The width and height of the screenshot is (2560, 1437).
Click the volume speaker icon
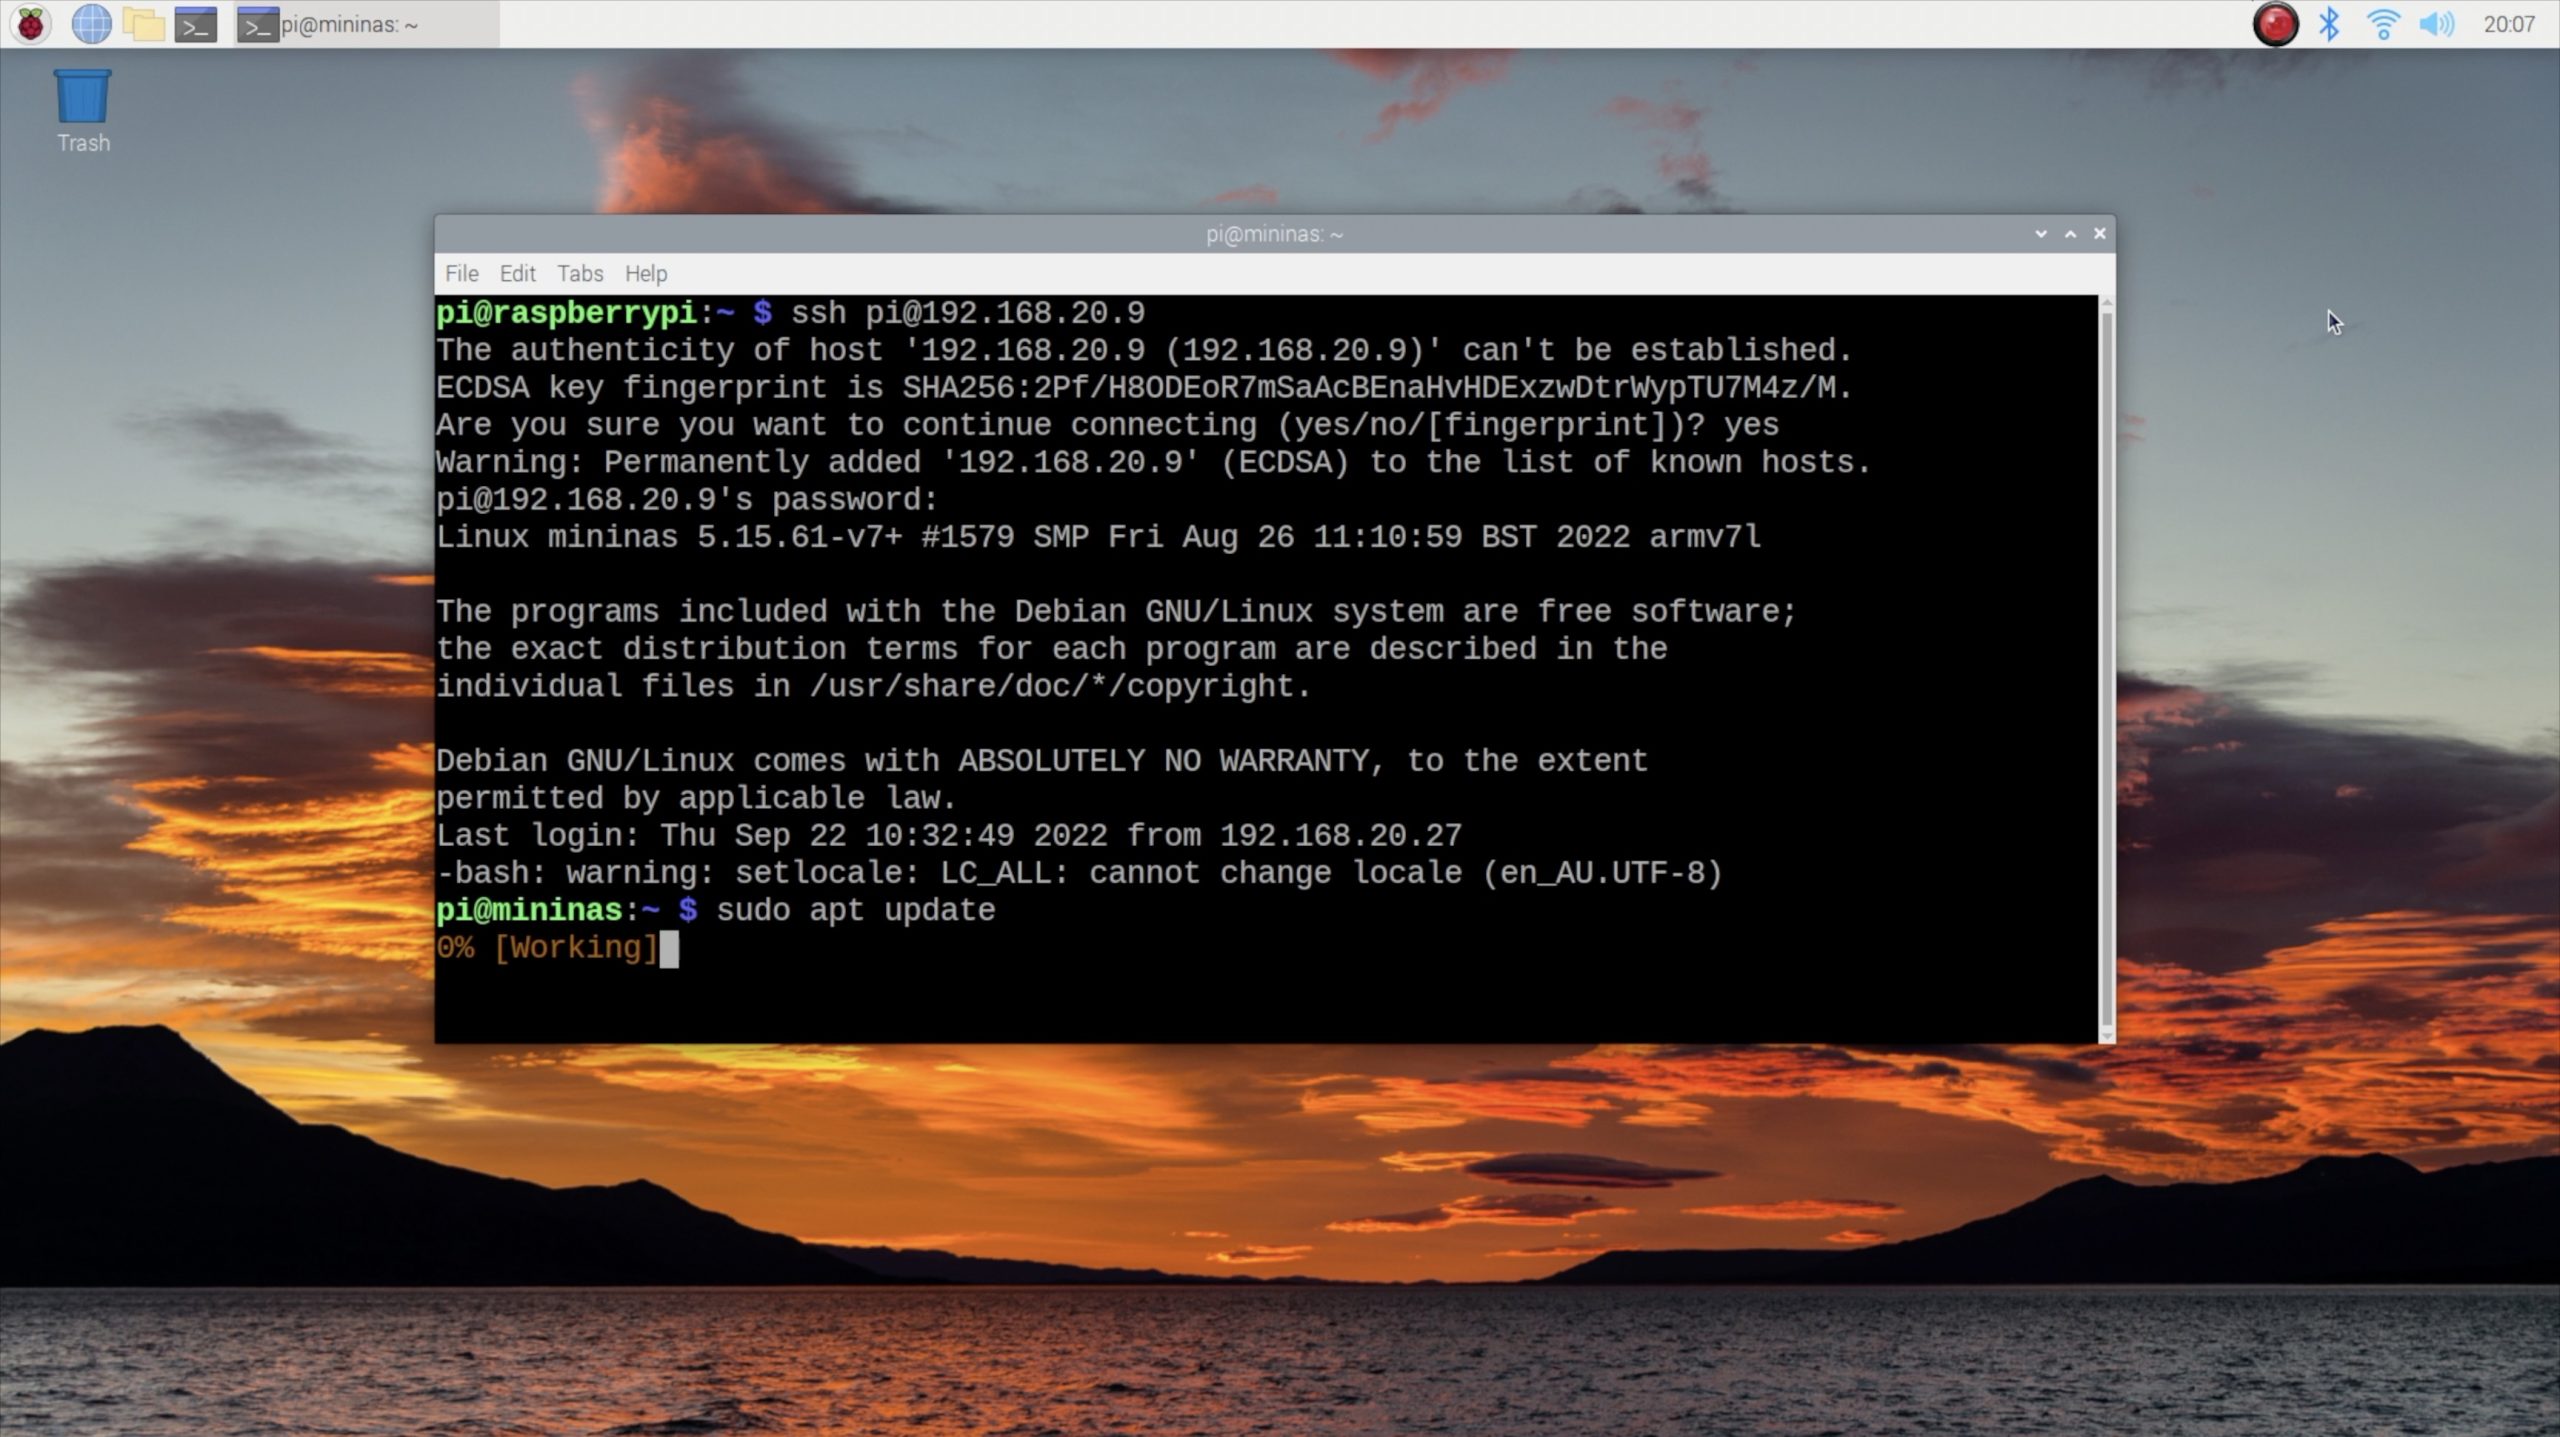2436,24
